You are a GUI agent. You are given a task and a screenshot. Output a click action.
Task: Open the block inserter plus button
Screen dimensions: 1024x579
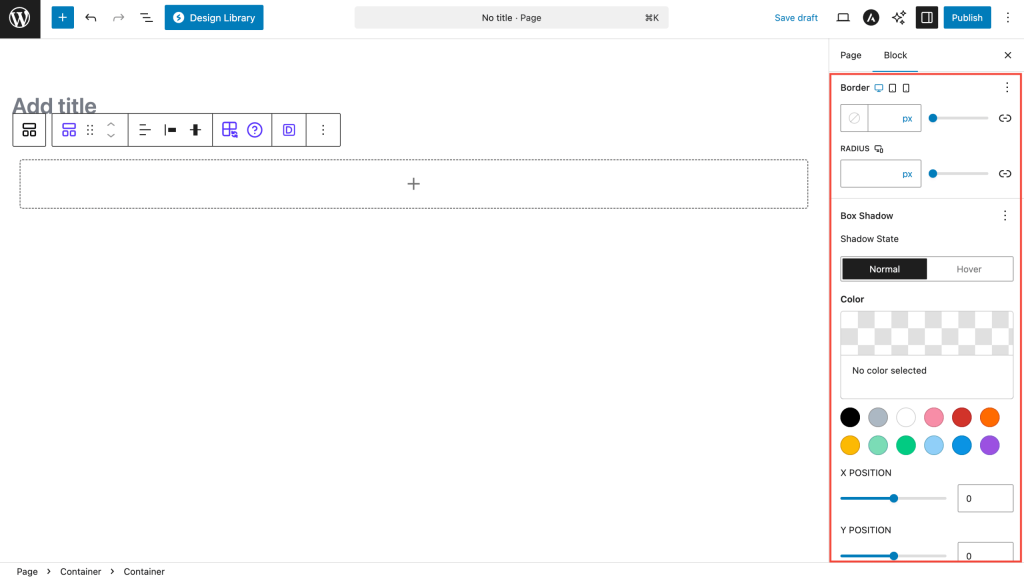[63, 18]
